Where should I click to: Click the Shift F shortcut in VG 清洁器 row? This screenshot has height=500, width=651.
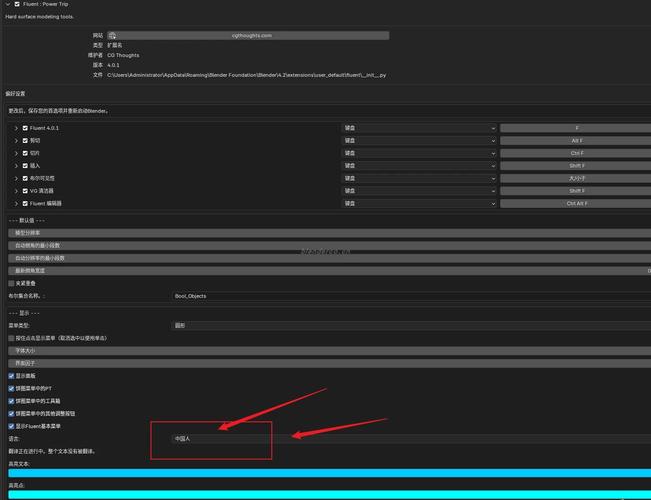point(576,191)
